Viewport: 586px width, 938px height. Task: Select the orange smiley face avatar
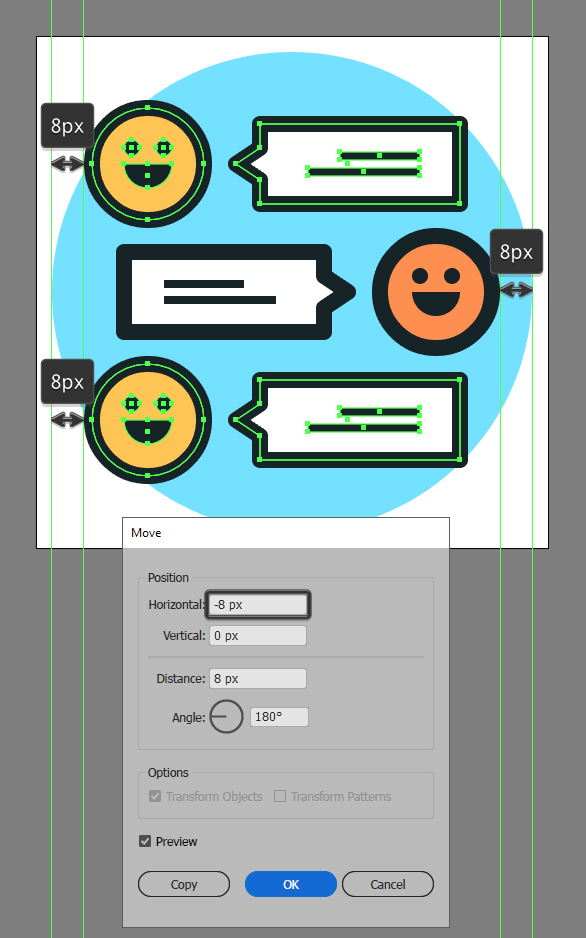(436, 292)
